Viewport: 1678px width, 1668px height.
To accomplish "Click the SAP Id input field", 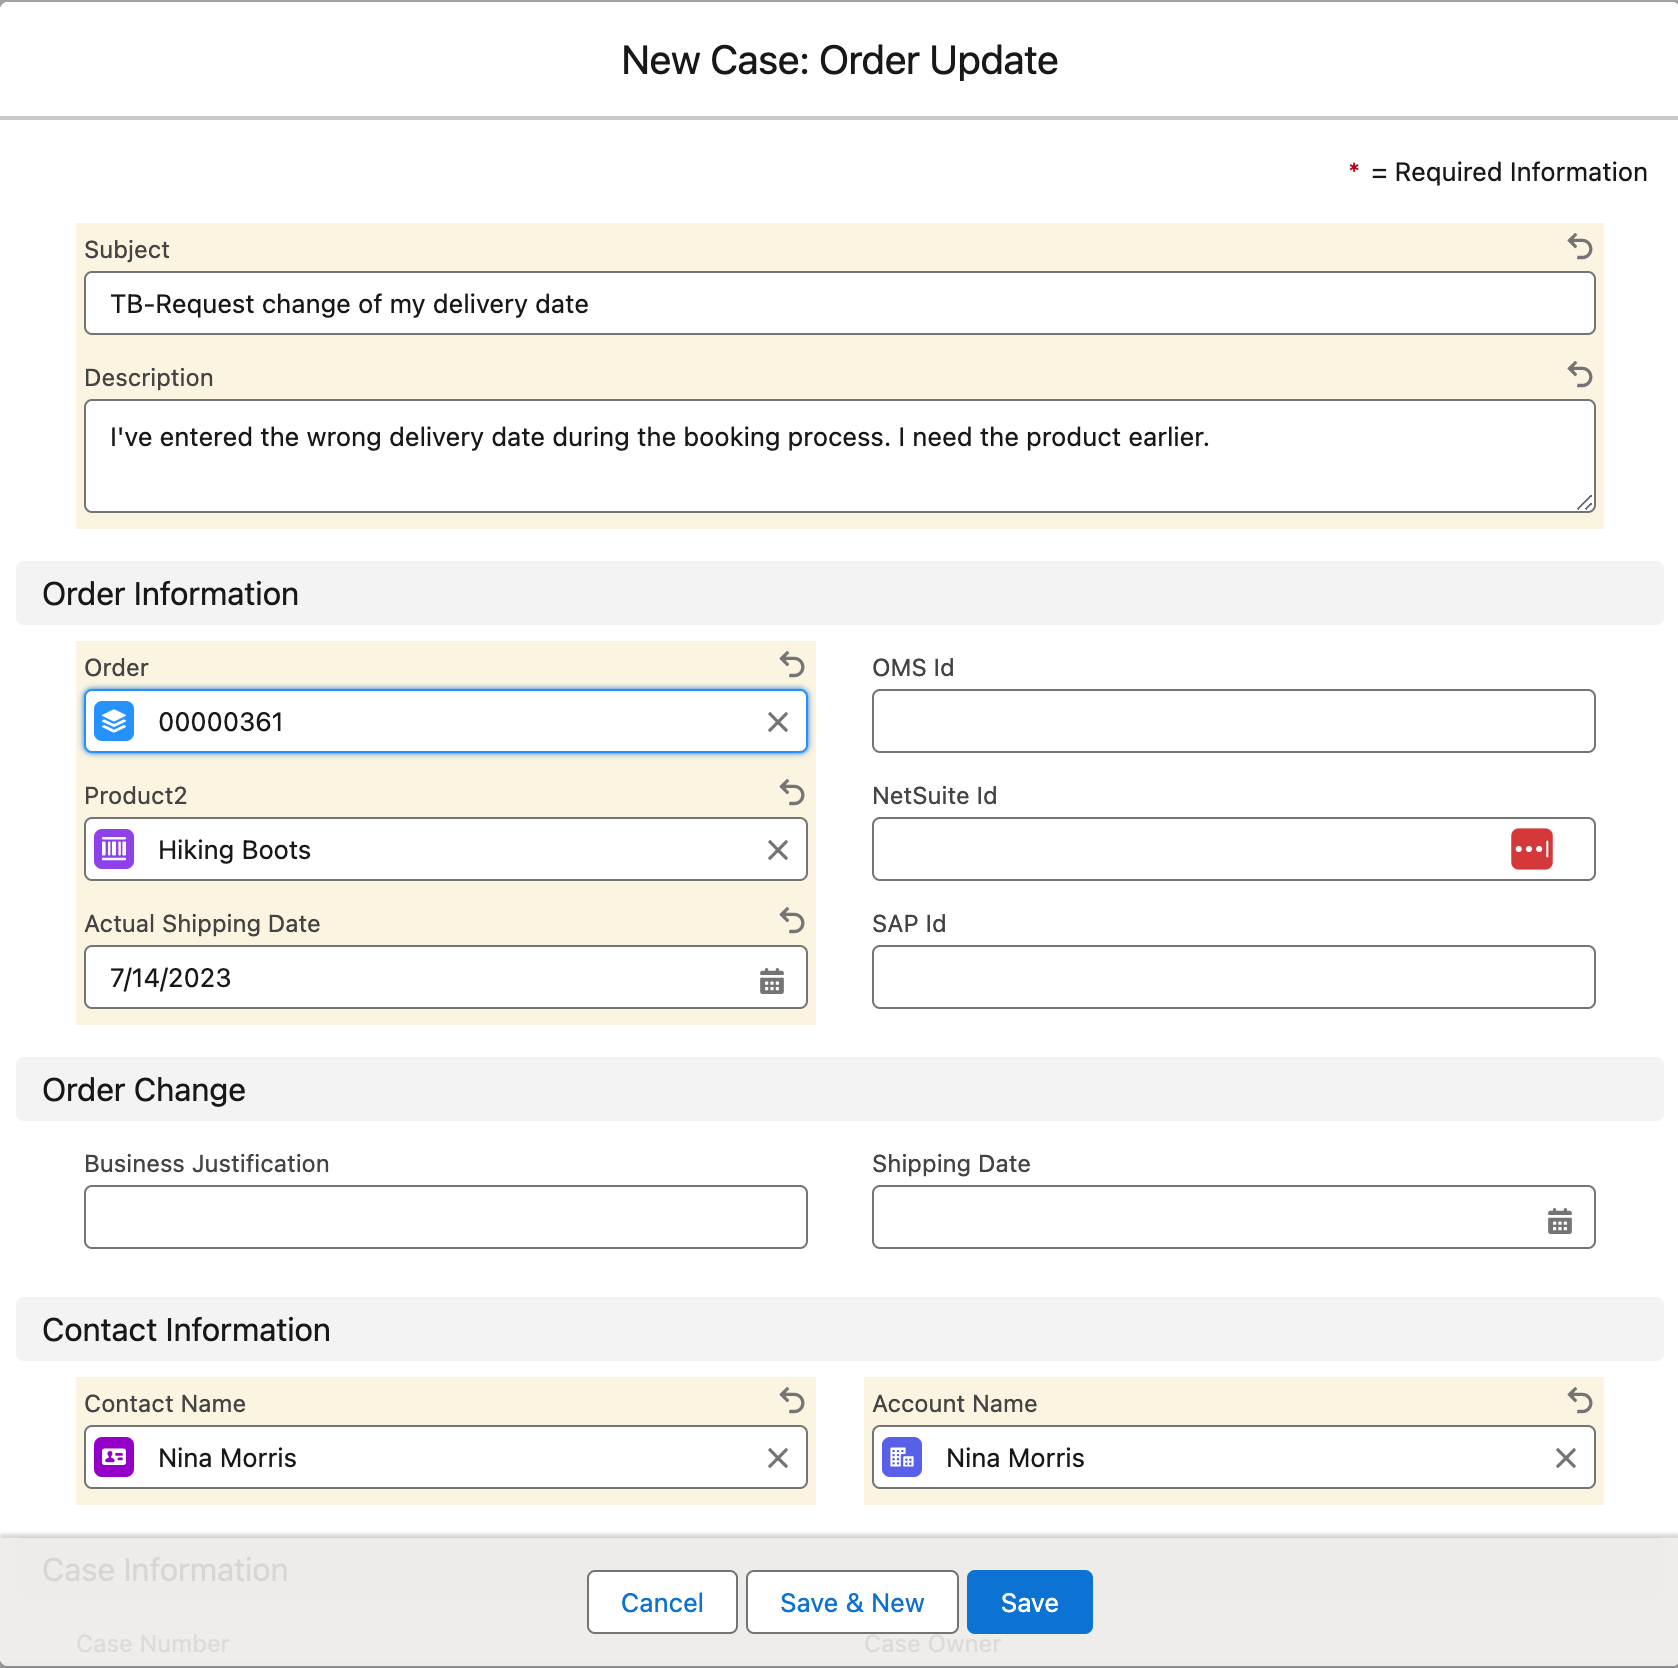I will coord(1233,977).
